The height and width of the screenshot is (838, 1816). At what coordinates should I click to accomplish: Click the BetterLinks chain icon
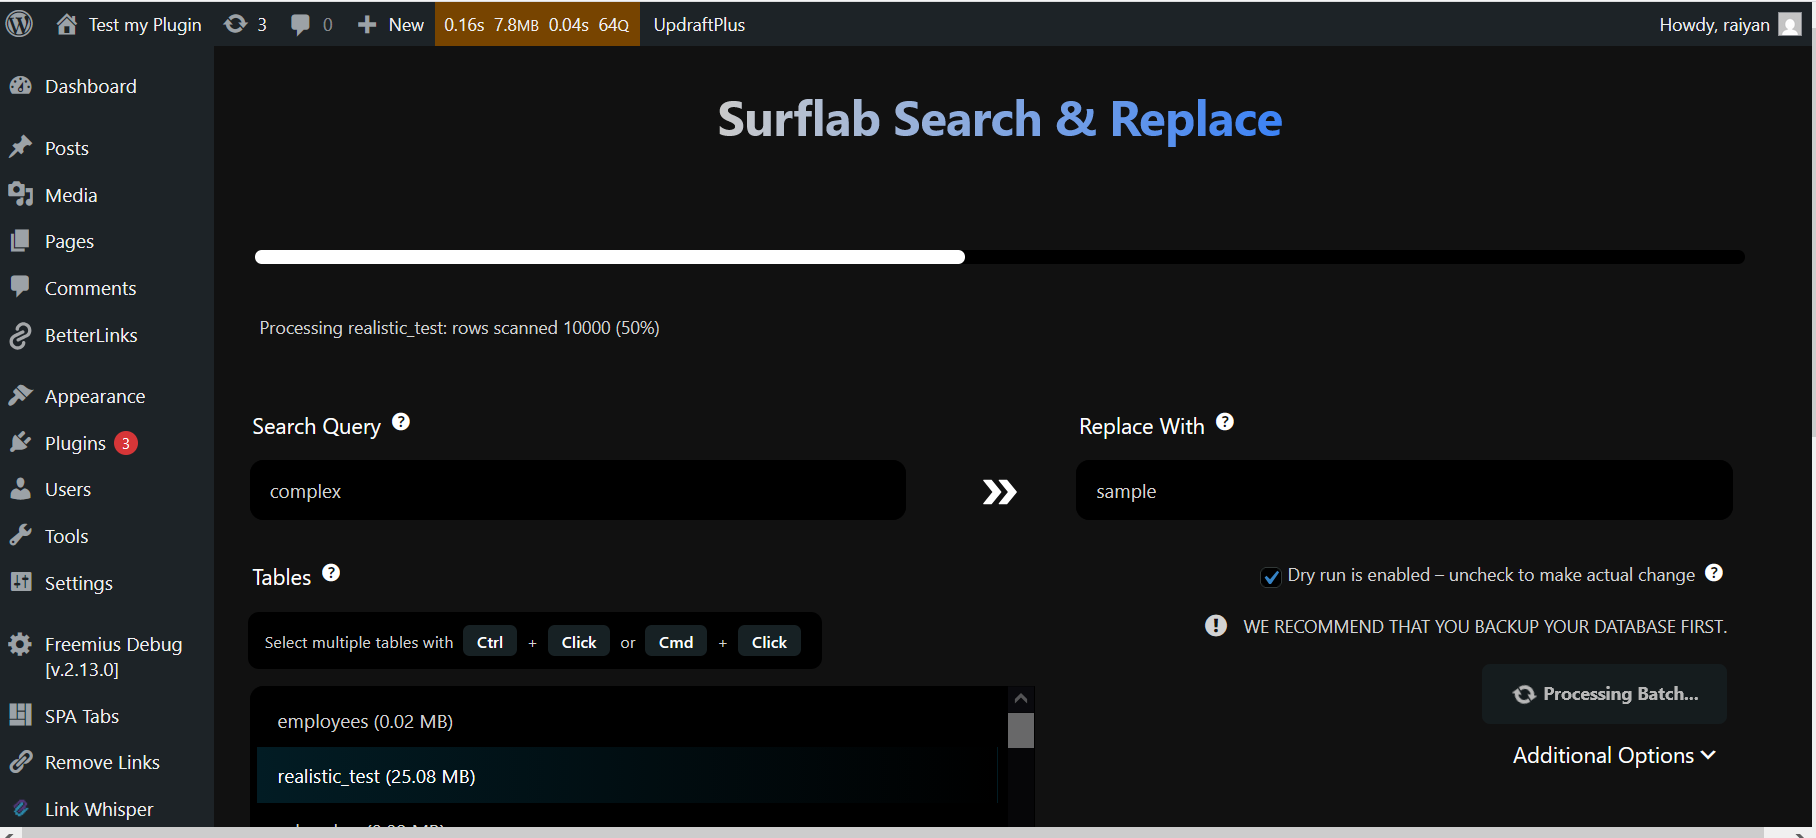click(x=21, y=335)
